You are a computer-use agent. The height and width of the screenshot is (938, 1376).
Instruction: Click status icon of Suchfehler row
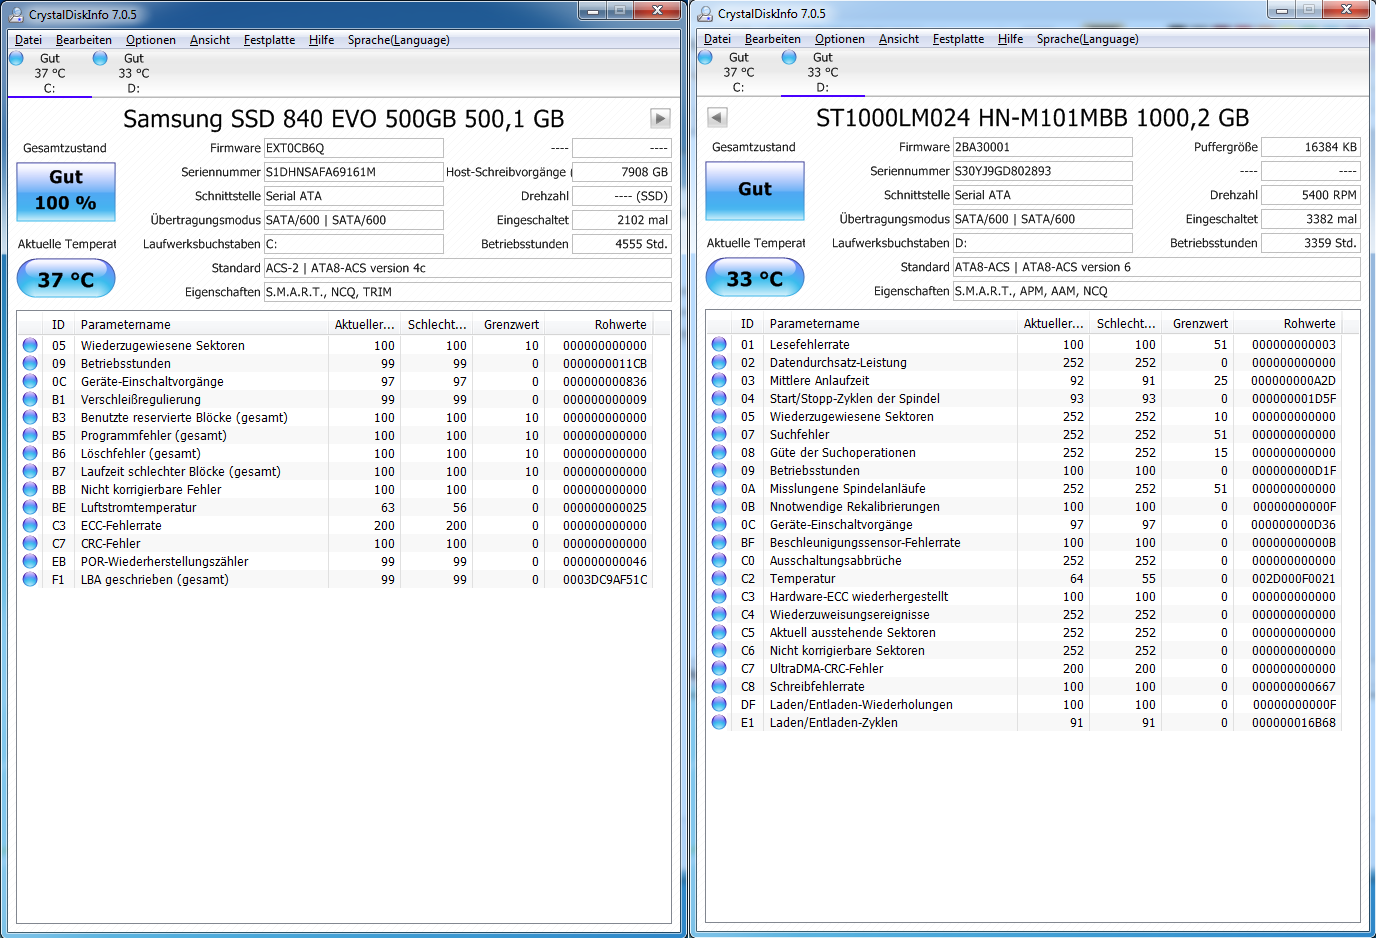pyautogui.click(x=719, y=434)
